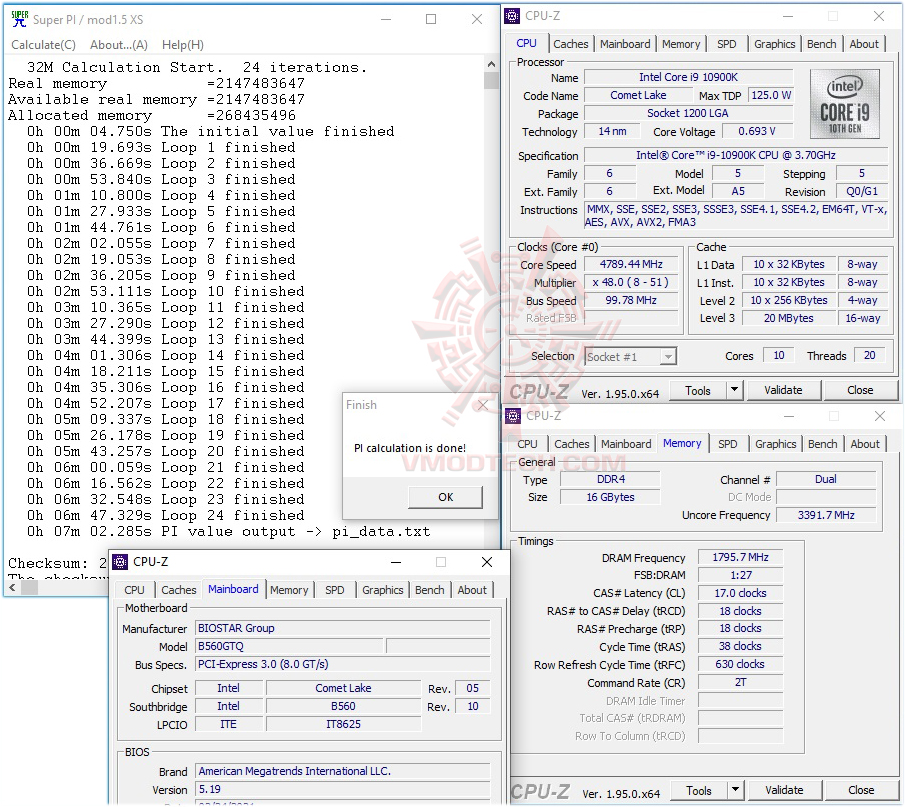Maximize the Super PI window
This screenshot has height=807, width=905.
(x=431, y=19)
